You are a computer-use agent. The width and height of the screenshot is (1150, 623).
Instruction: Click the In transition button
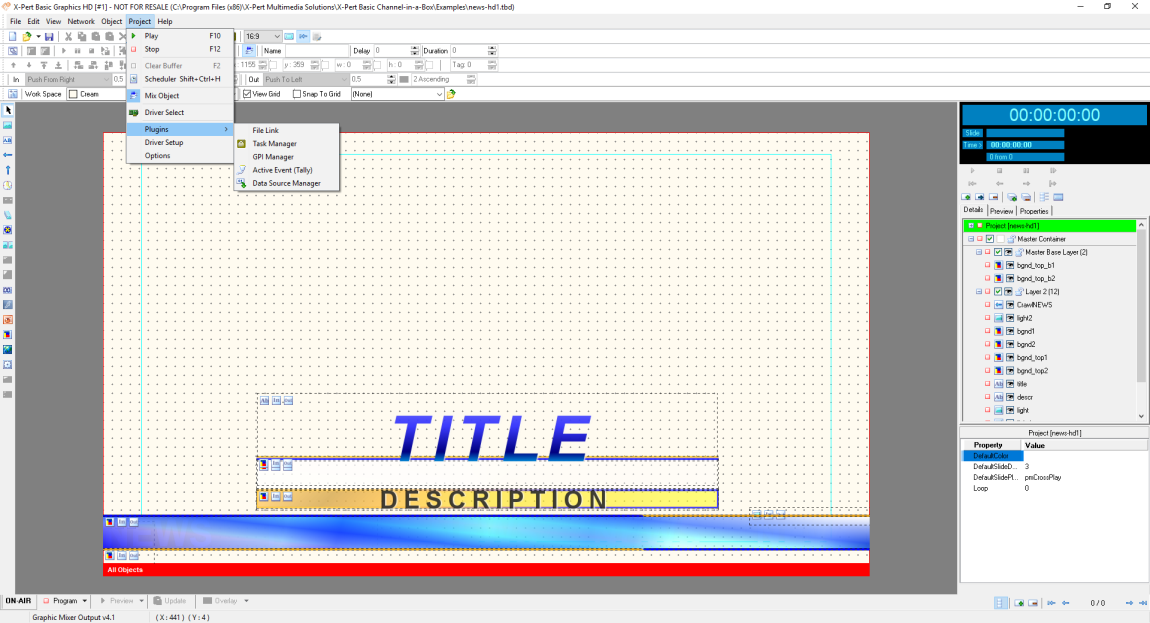[x=16, y=79]
